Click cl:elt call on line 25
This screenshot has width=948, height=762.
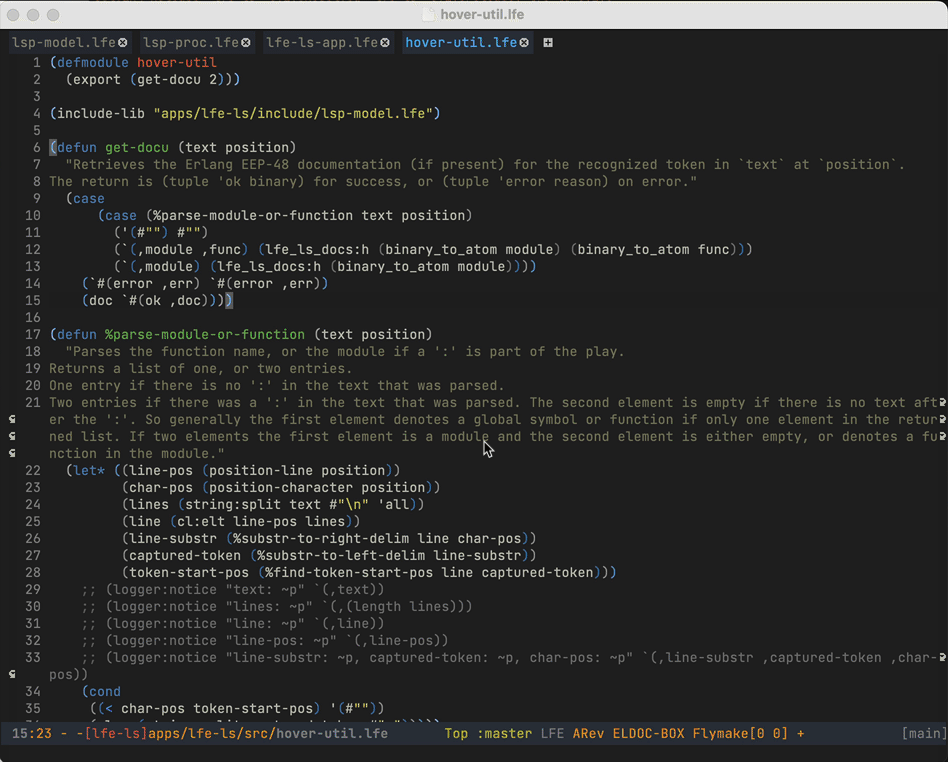click(201, 521)
